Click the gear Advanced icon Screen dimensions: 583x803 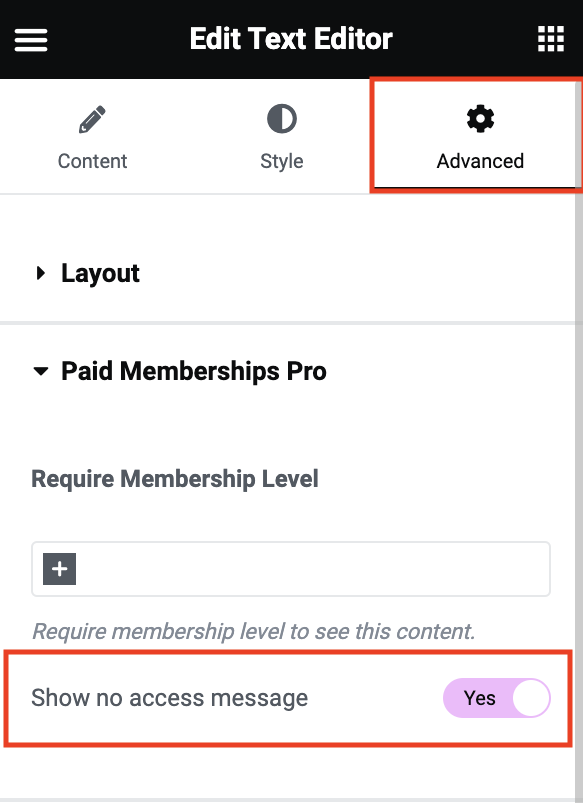click(x=480, y=119)
